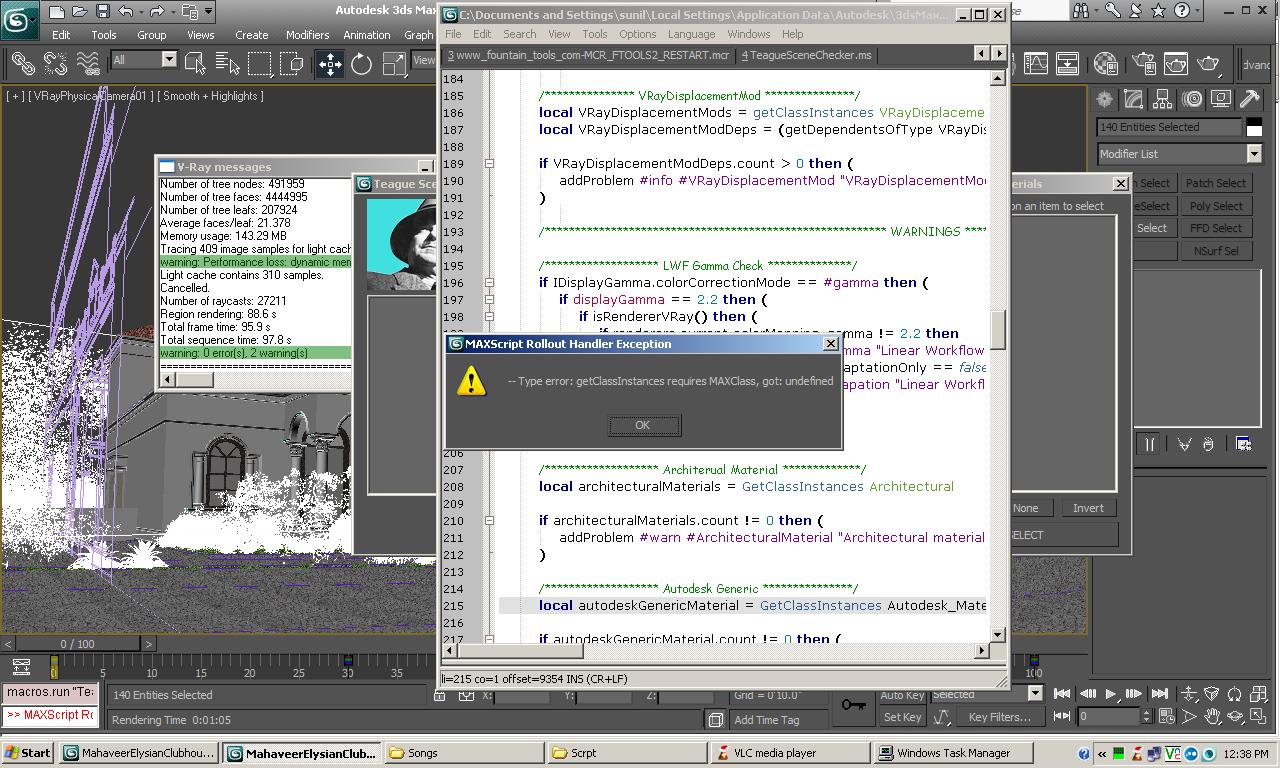Open the Material Editor
Screen dimensions: 1280x768
tap(1105, 64)
